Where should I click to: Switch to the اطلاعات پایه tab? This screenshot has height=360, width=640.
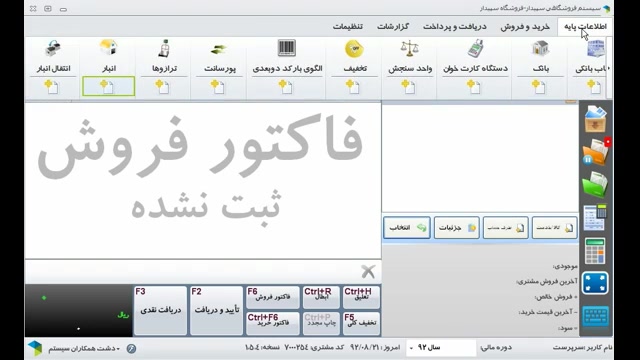click(585, 27)
